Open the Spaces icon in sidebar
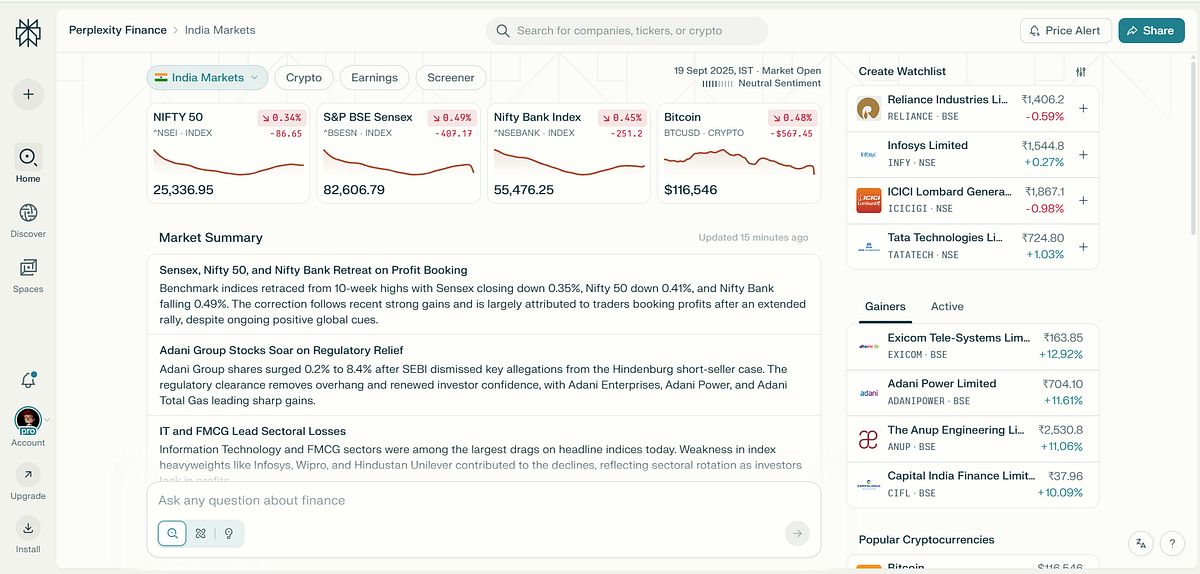This screenshot has height=574, width=1200. [28, 267]
